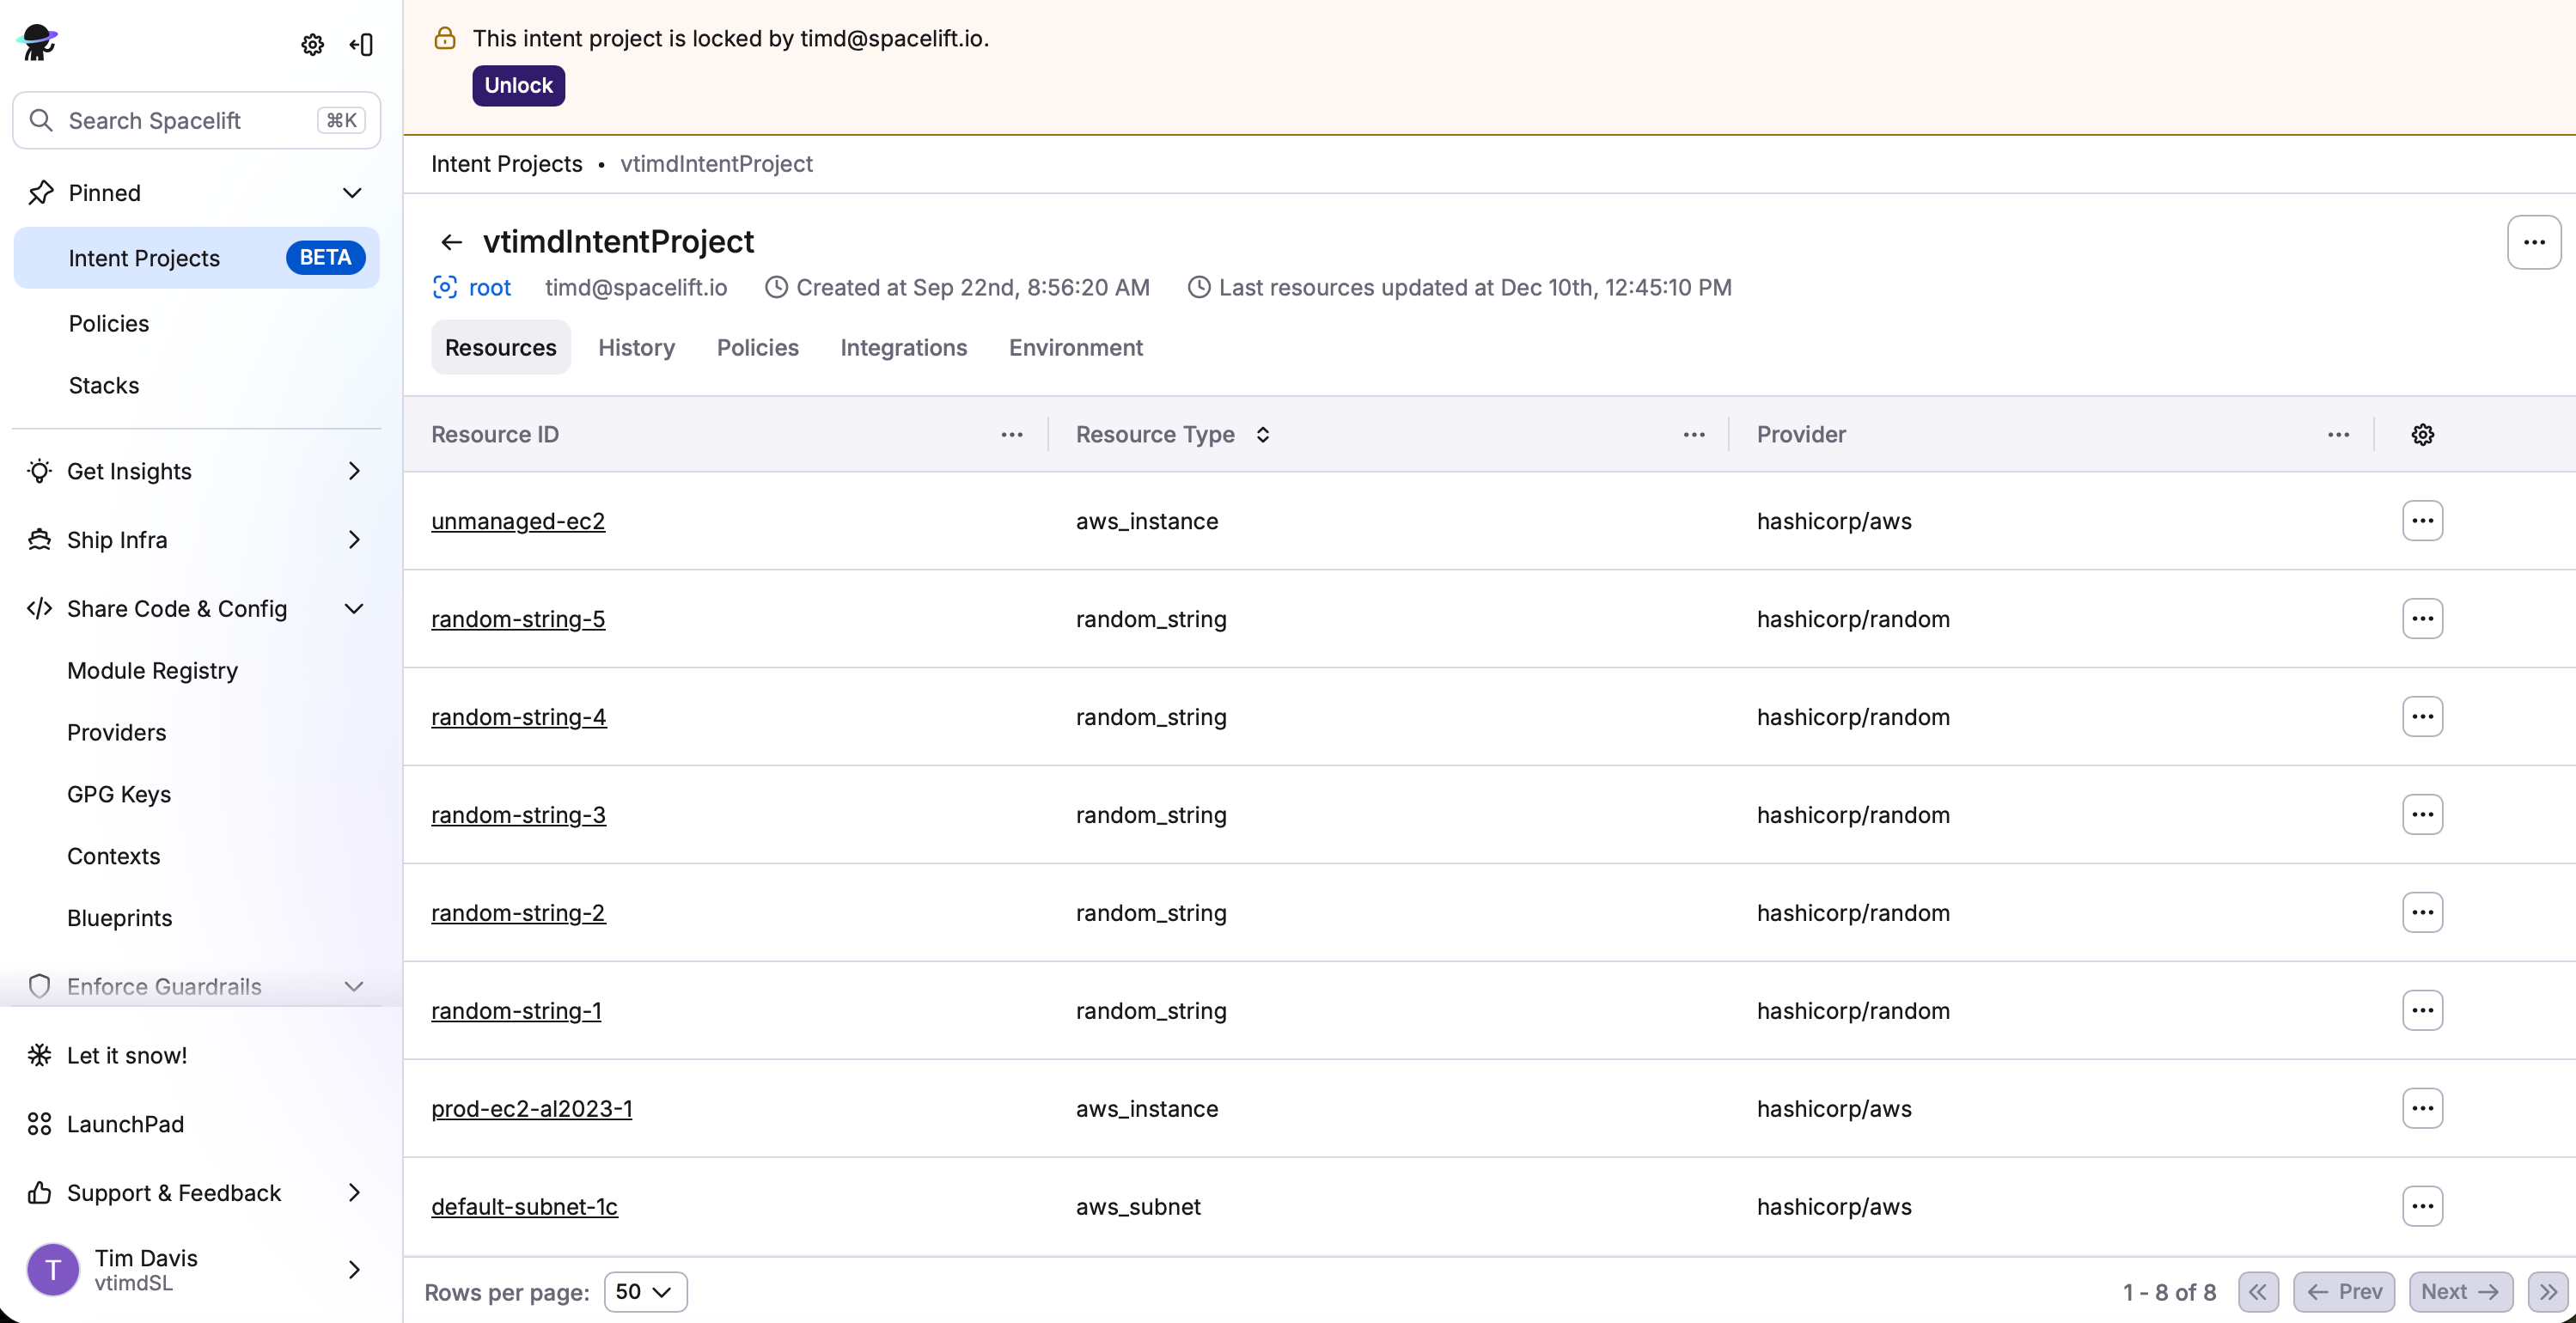Open Resource ID column options dots
This screenshot has height=1323, width=2576.
pos(1011,435)
